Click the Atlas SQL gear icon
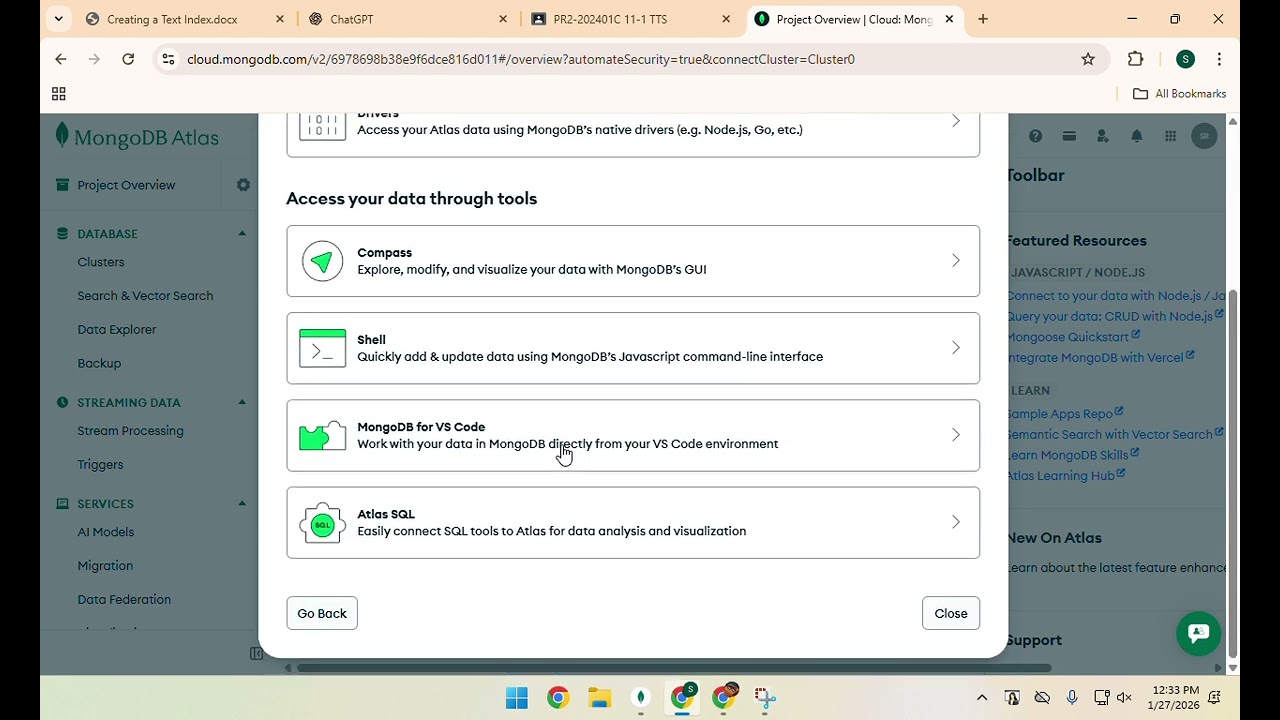This screenshot has width=1280, height=720. (322, 523)
